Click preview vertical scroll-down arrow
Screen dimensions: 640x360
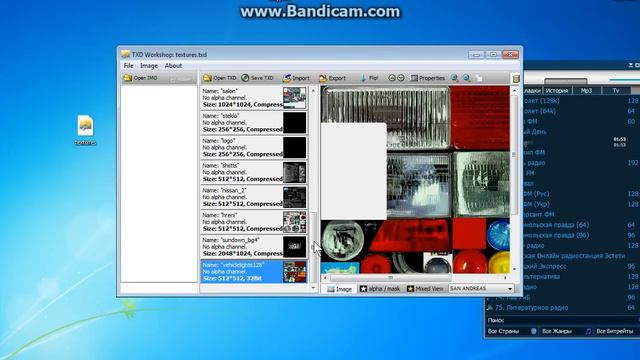coord(514,269)
